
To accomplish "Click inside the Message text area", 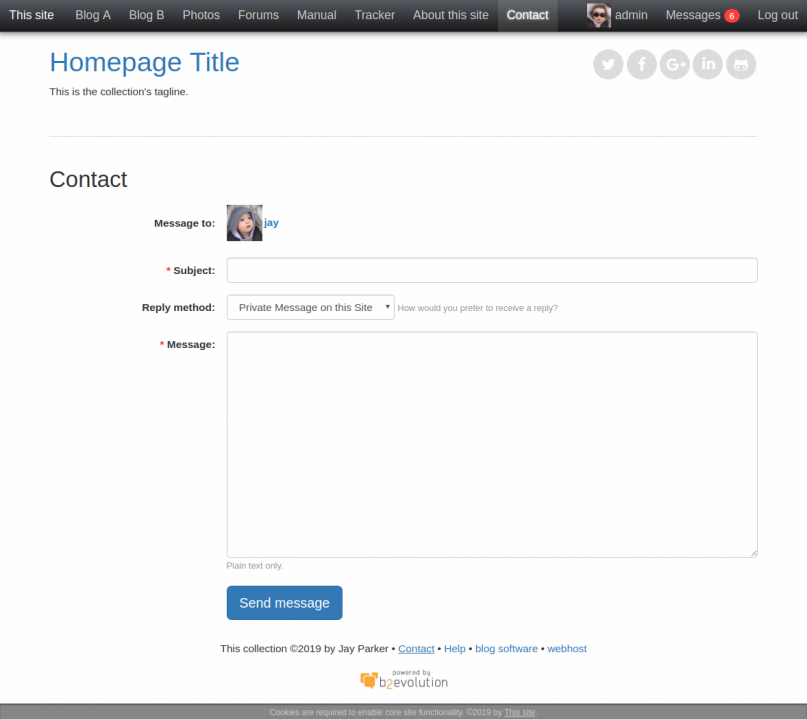I will [x=492, y=445].
